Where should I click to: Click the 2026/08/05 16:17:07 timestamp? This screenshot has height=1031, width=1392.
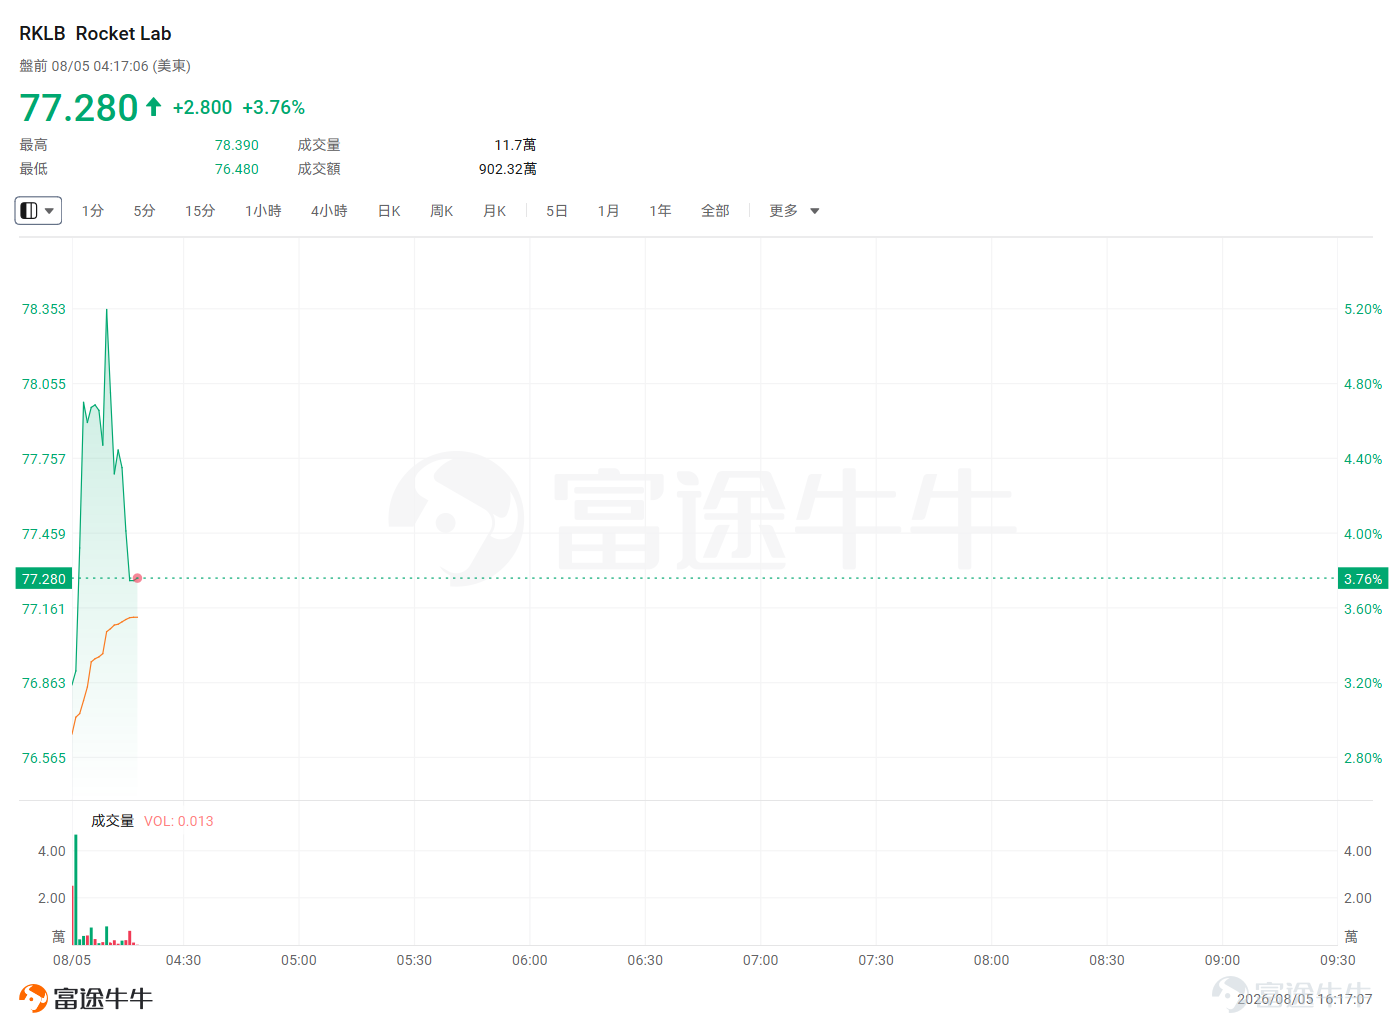1305,999
